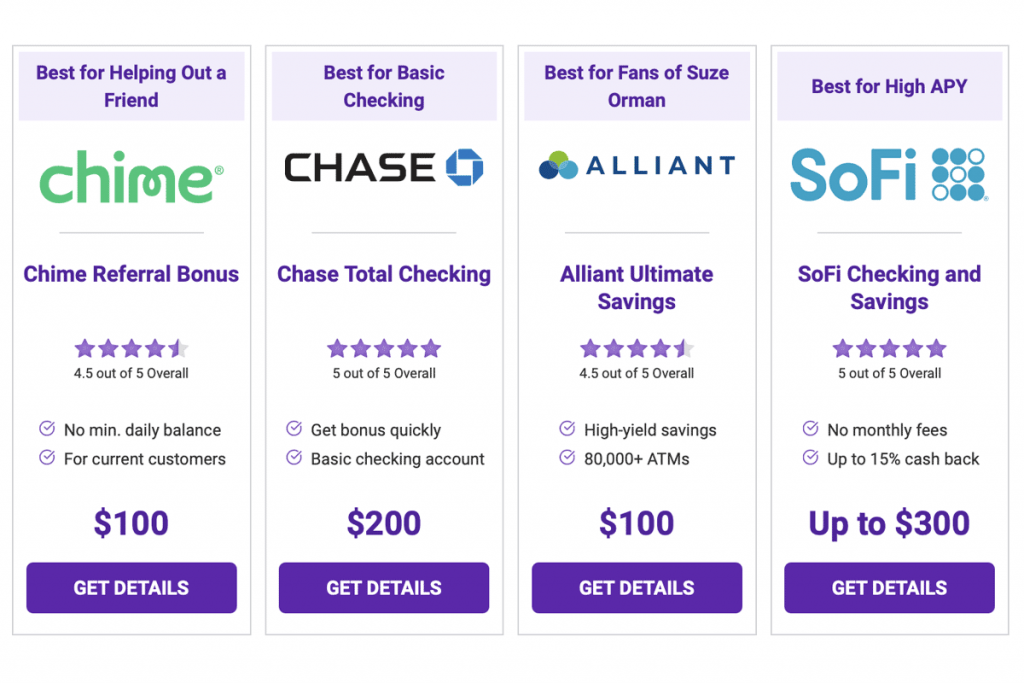Select the 'Best for High APY' banner
Viewport: 1024px width, 683px height.
(x=889, y=86)
